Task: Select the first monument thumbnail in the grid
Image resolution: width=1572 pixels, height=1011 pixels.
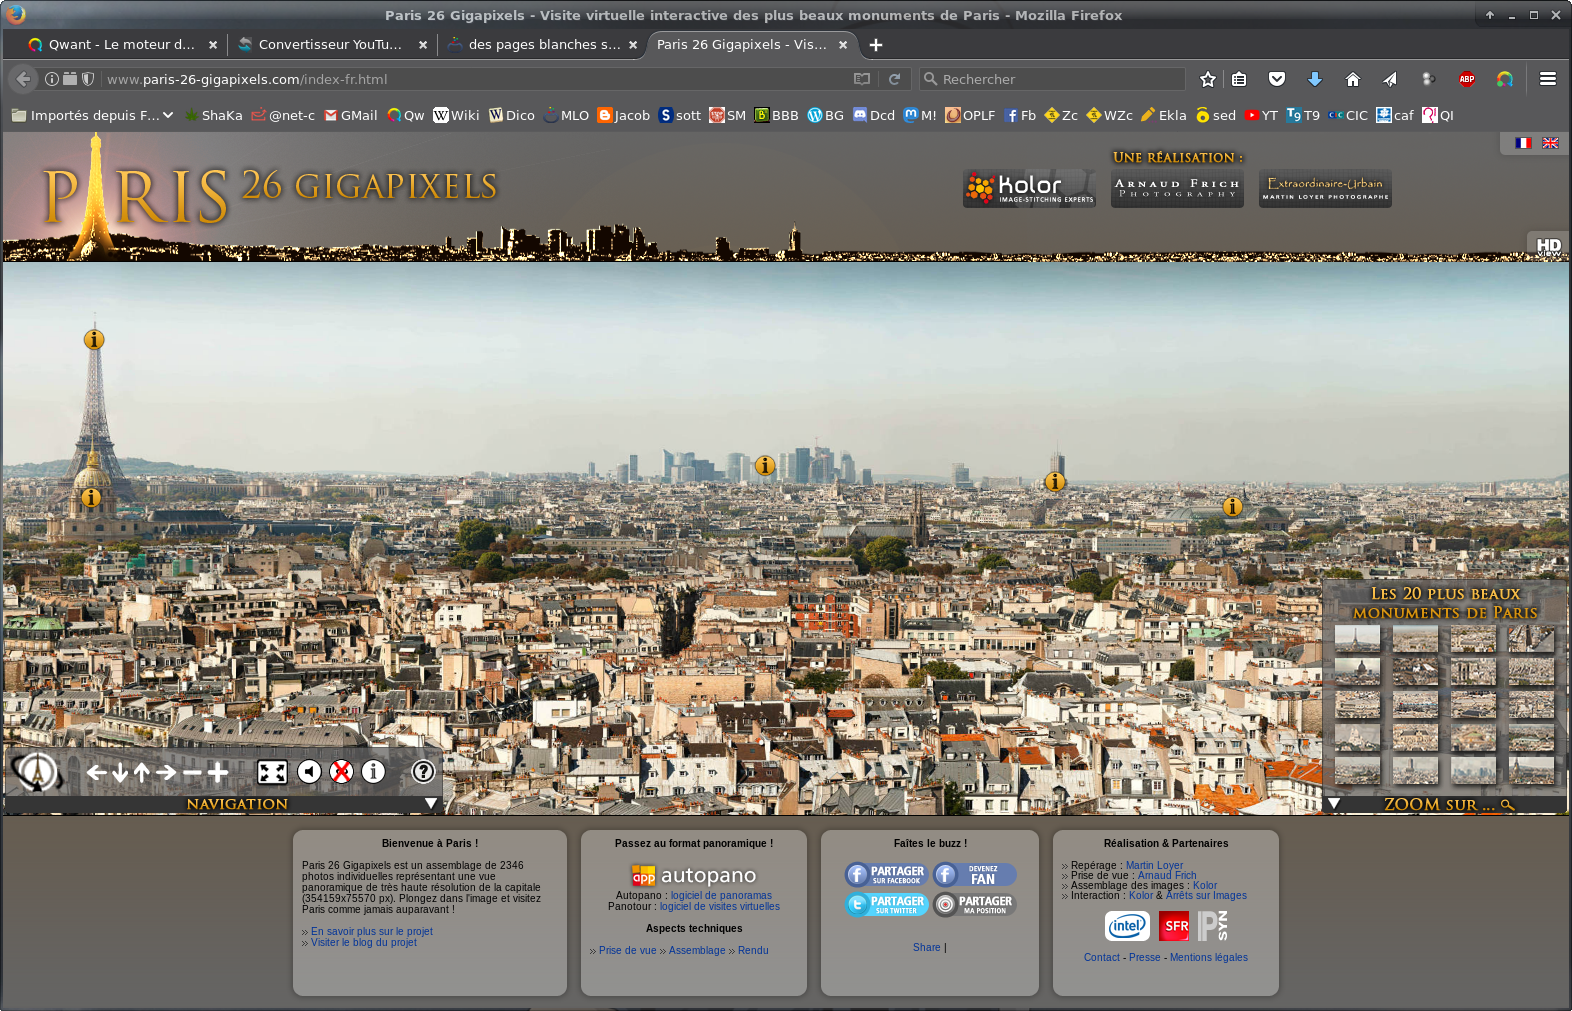Action: coord(1357,638)
